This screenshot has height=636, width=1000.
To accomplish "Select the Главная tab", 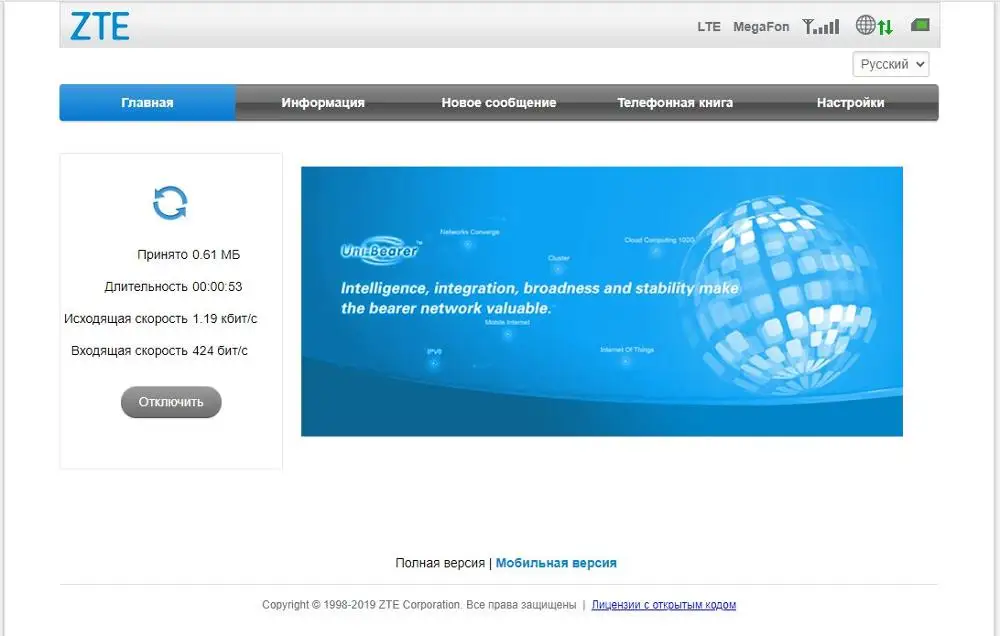I will click(x=147, y=103).
